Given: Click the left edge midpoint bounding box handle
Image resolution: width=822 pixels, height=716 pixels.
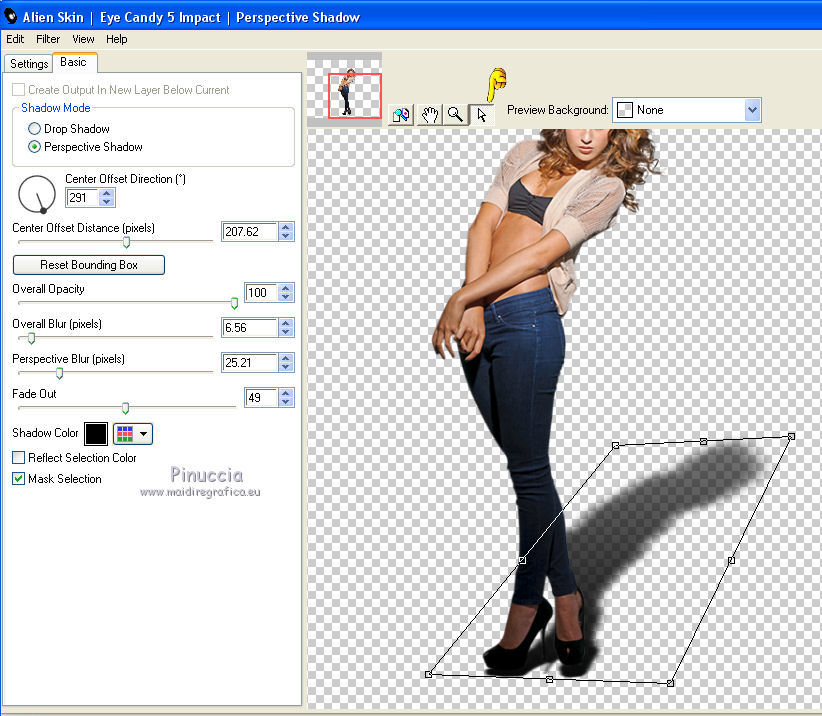Looking at the screenshot, I should tap(522, 560).
